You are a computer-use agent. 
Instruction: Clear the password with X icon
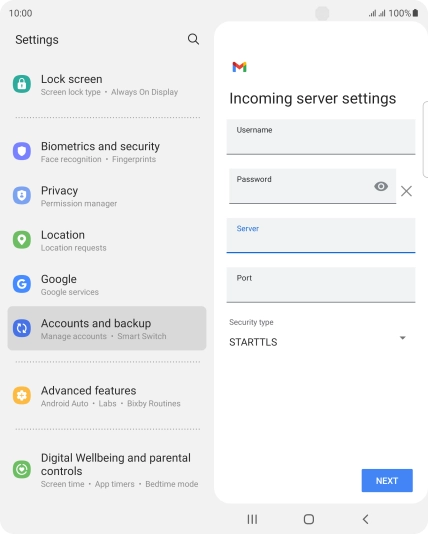pos(406,191)
